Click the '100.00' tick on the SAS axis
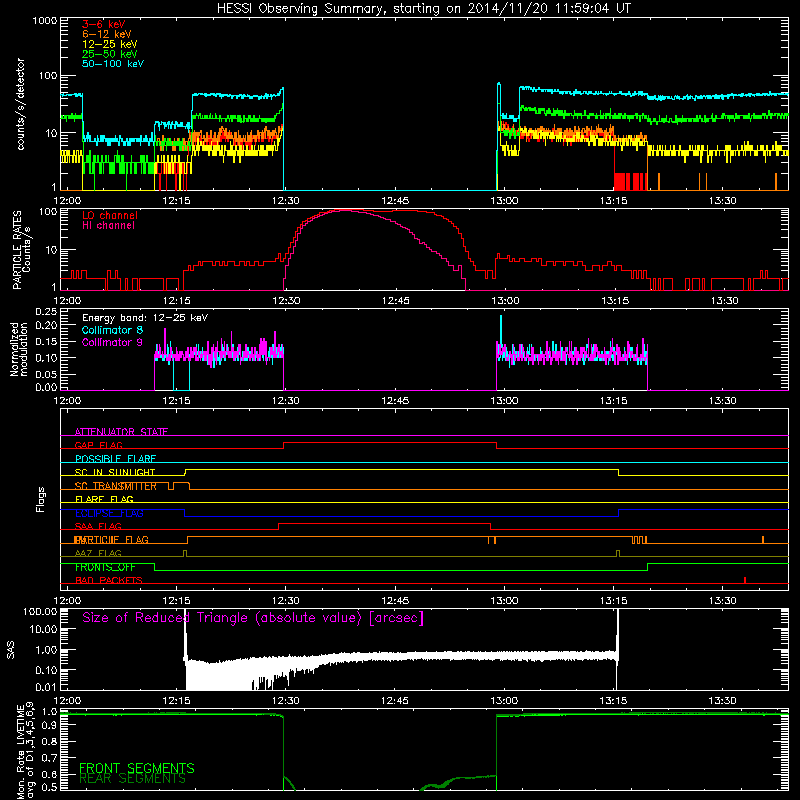Image resolution: width=800 pixels, height=800 pixels. point(40,611)
